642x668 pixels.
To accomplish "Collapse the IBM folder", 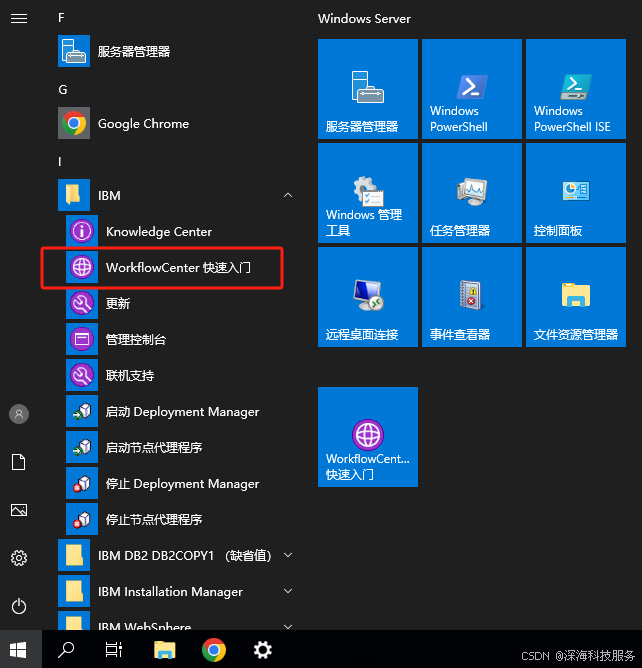I will pos(288,195).
